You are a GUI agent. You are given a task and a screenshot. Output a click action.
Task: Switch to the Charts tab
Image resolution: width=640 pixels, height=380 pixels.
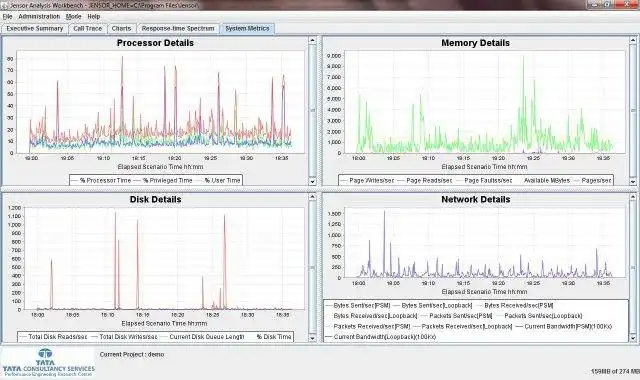click(121, 29)
